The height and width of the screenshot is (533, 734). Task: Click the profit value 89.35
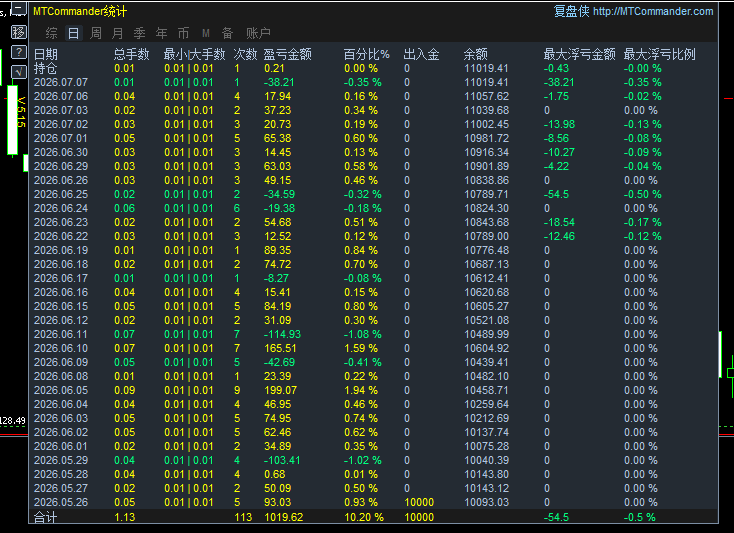tap(278, 250)
